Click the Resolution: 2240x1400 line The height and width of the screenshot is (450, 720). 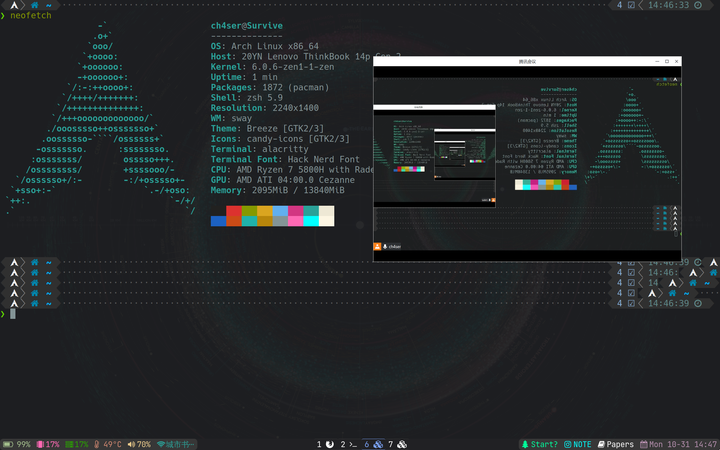264,108
